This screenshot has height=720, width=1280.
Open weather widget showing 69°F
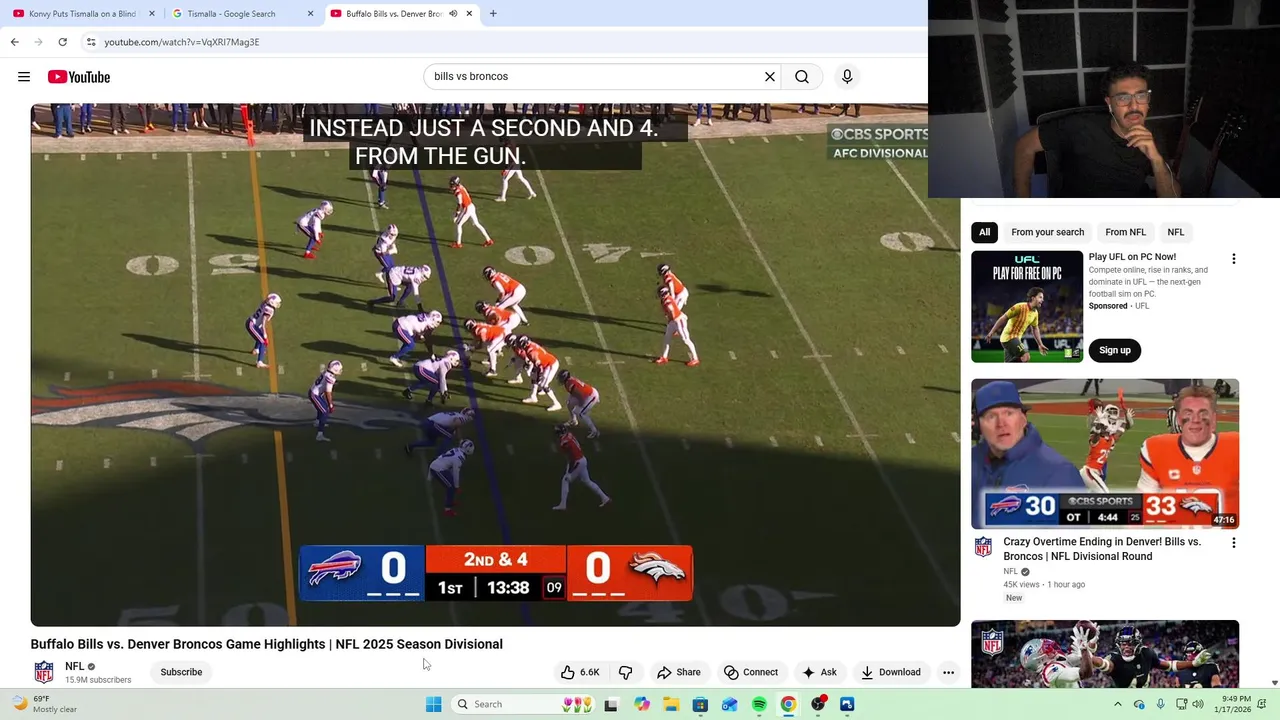(44, 704)
